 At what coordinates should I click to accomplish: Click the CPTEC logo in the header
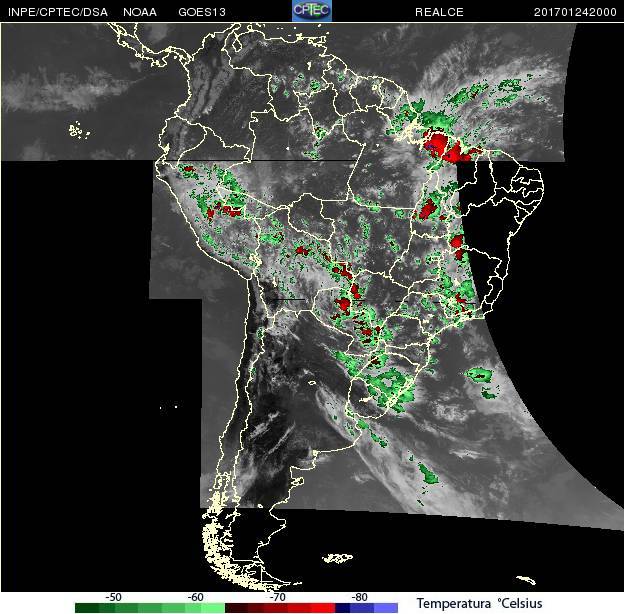pos(312,10)
